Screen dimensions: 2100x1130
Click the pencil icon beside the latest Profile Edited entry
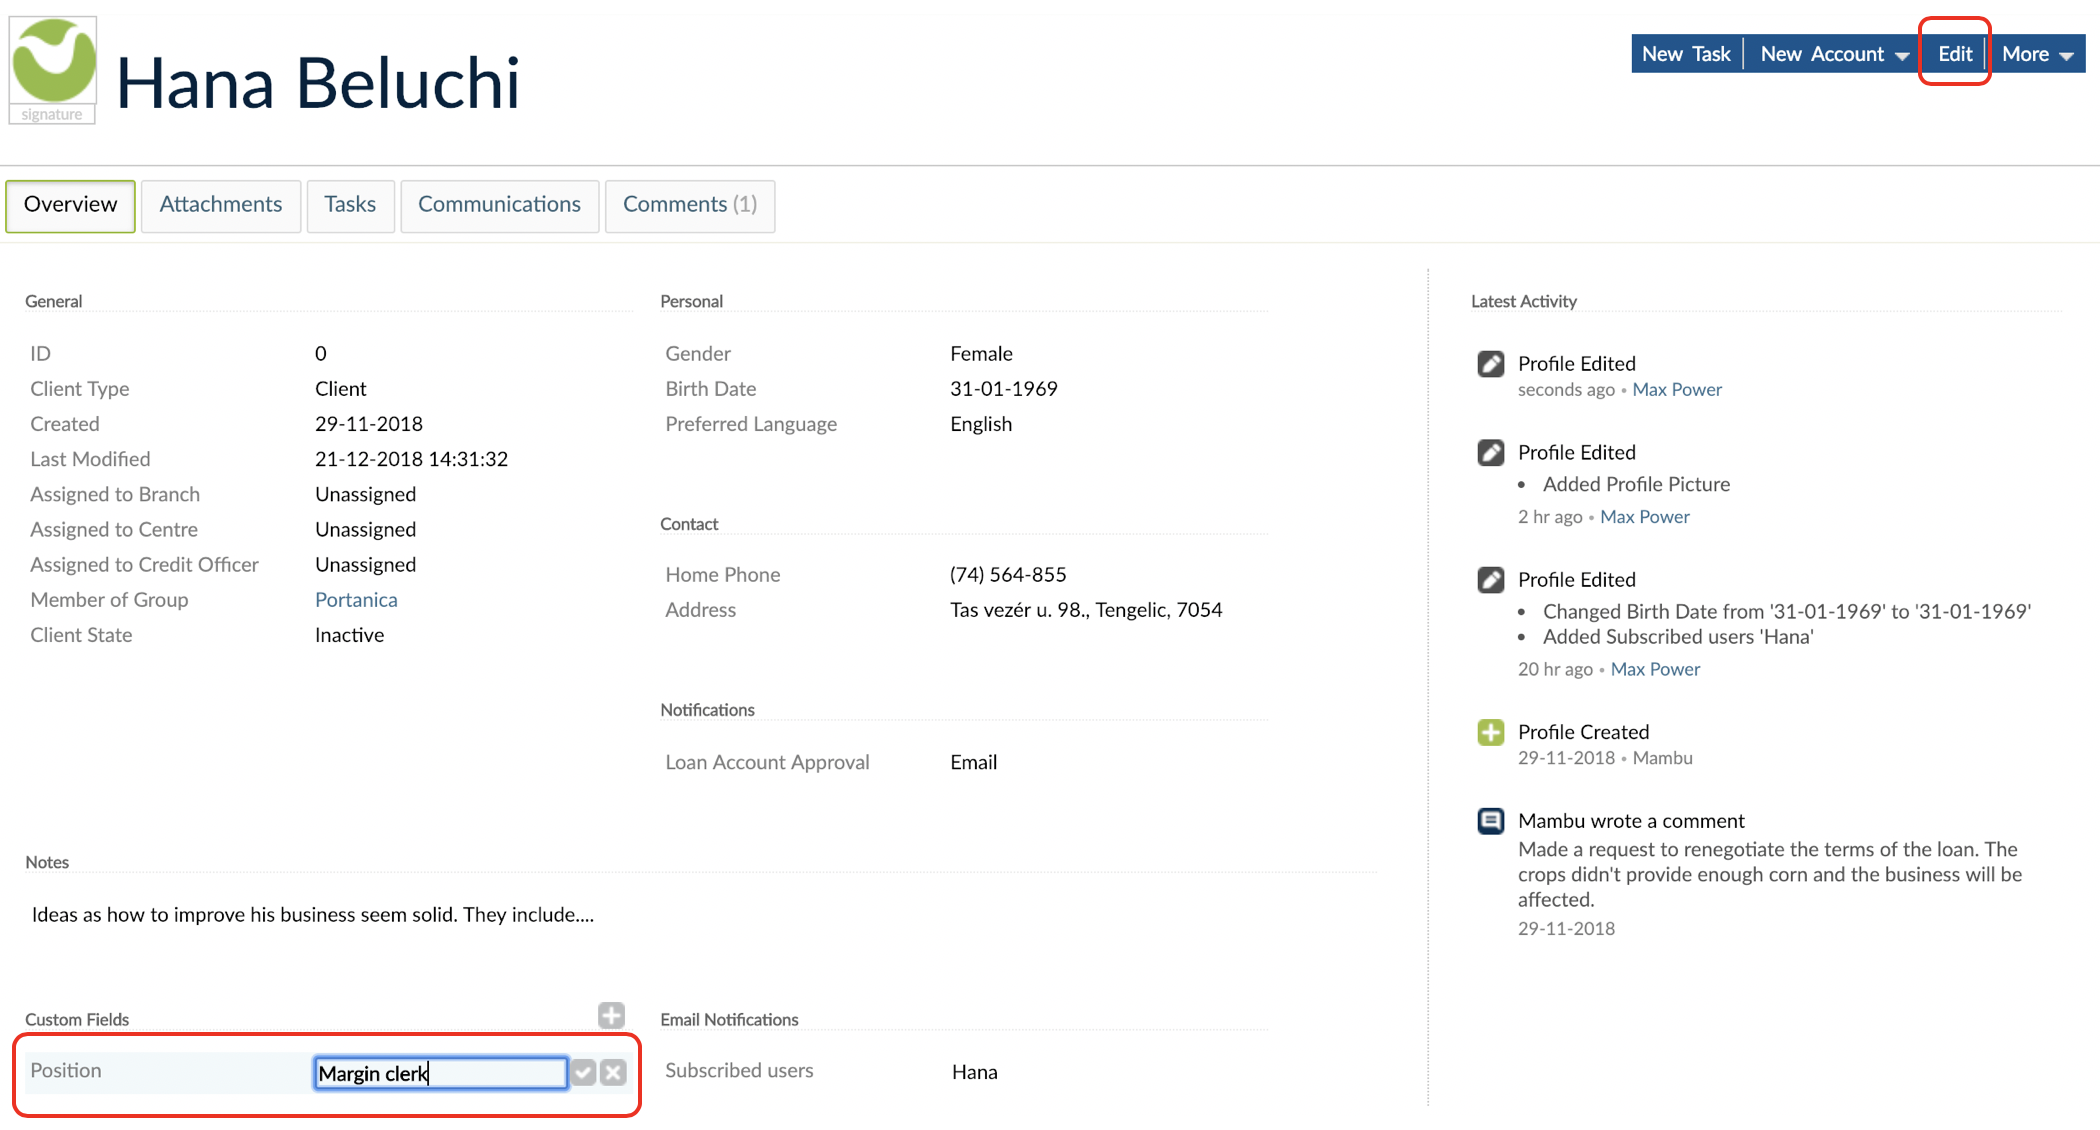tap(1490, 363)
